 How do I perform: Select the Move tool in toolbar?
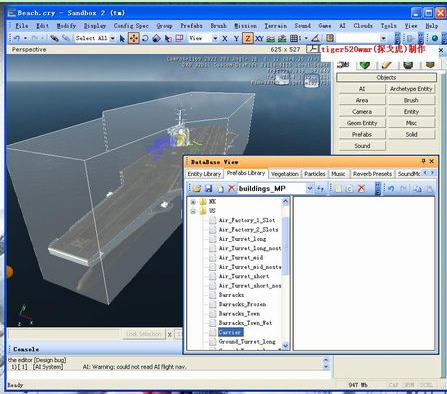(134, 38)
